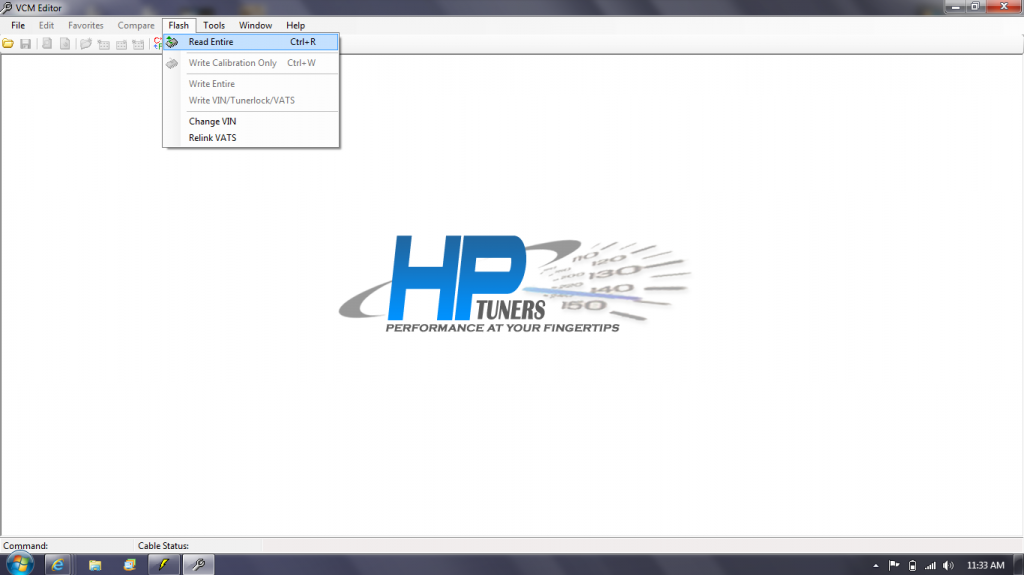
Task: Select the Write Entire menu entry
Action: (x=251, y=84)
